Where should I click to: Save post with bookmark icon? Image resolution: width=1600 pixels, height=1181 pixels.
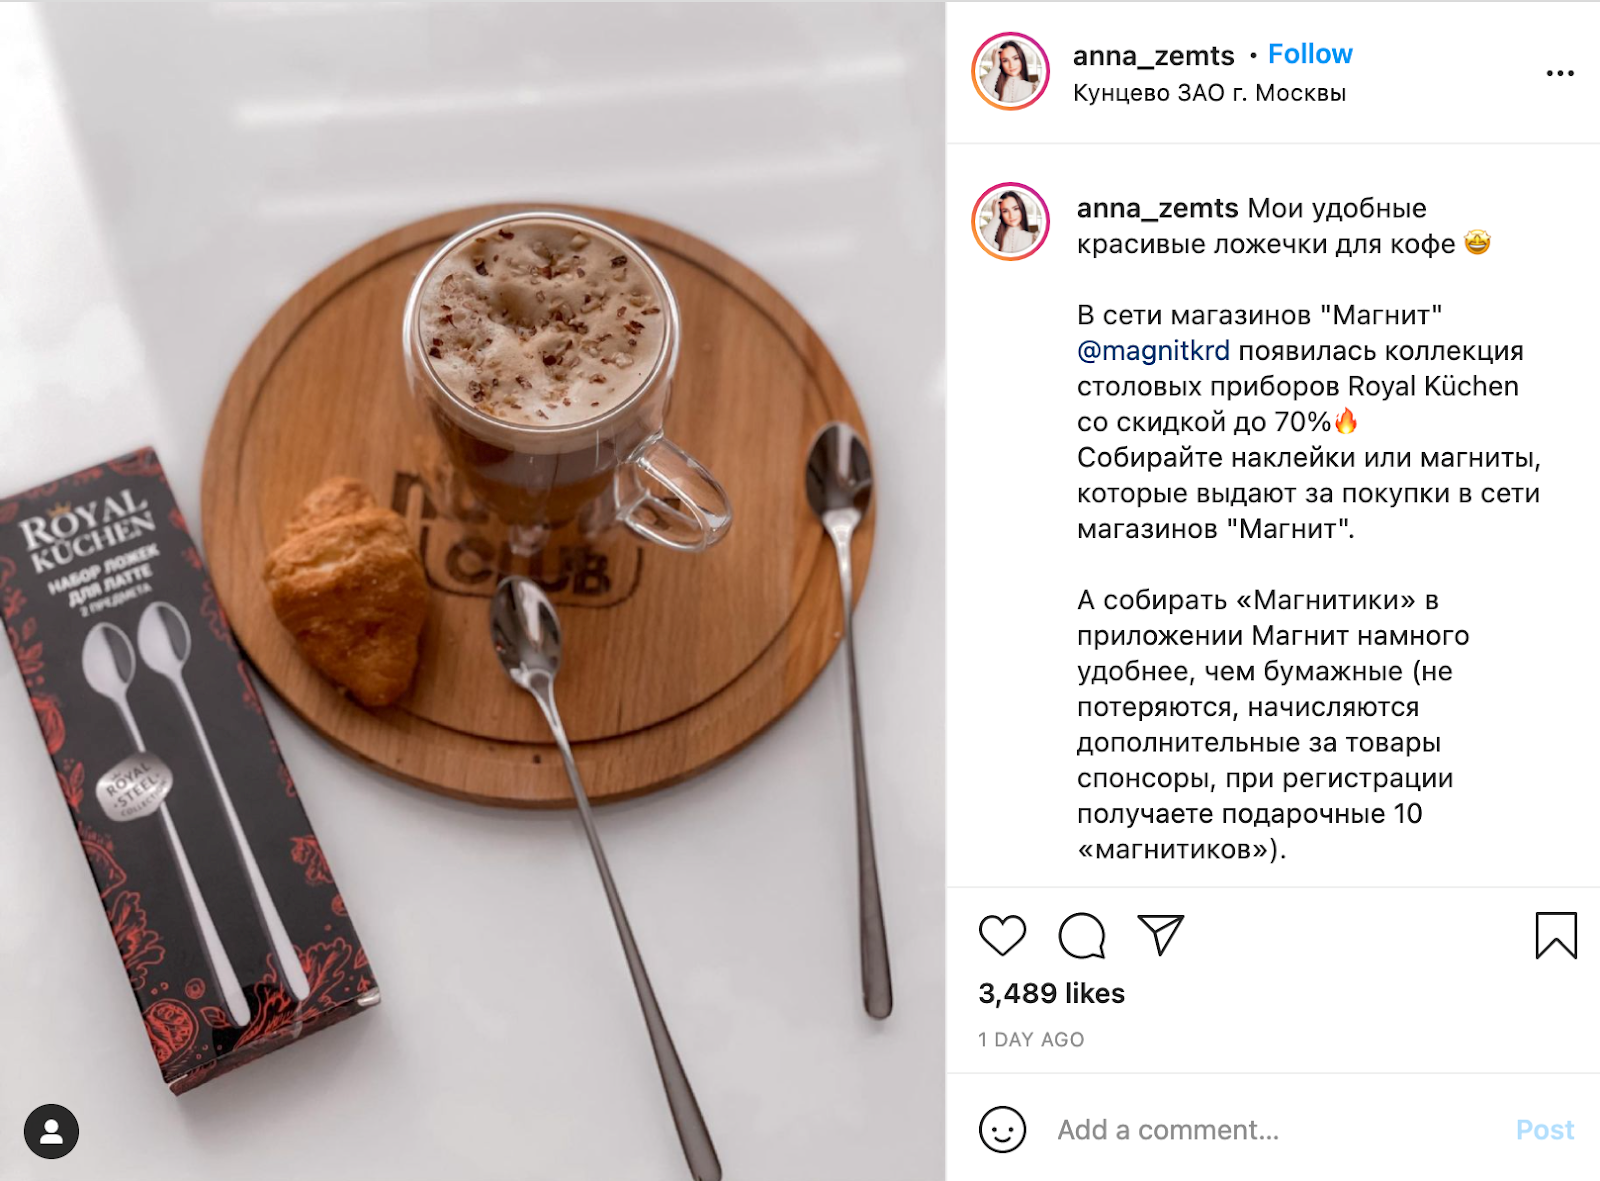[x=1556, y=935]
